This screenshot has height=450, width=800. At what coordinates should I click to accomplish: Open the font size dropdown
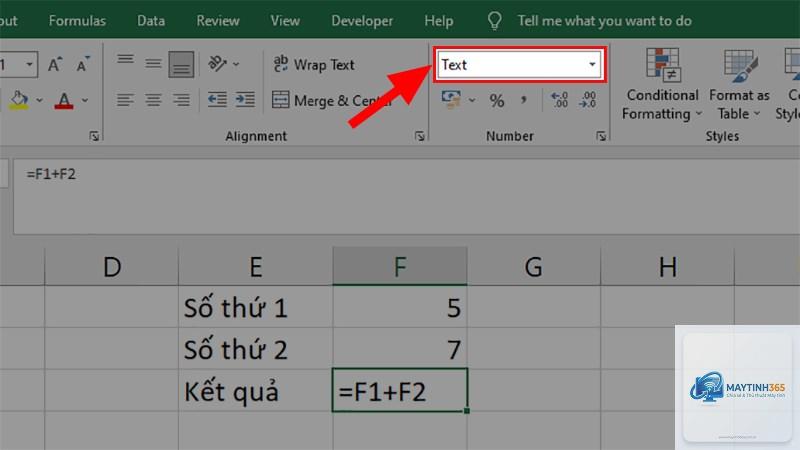[29, 64]
